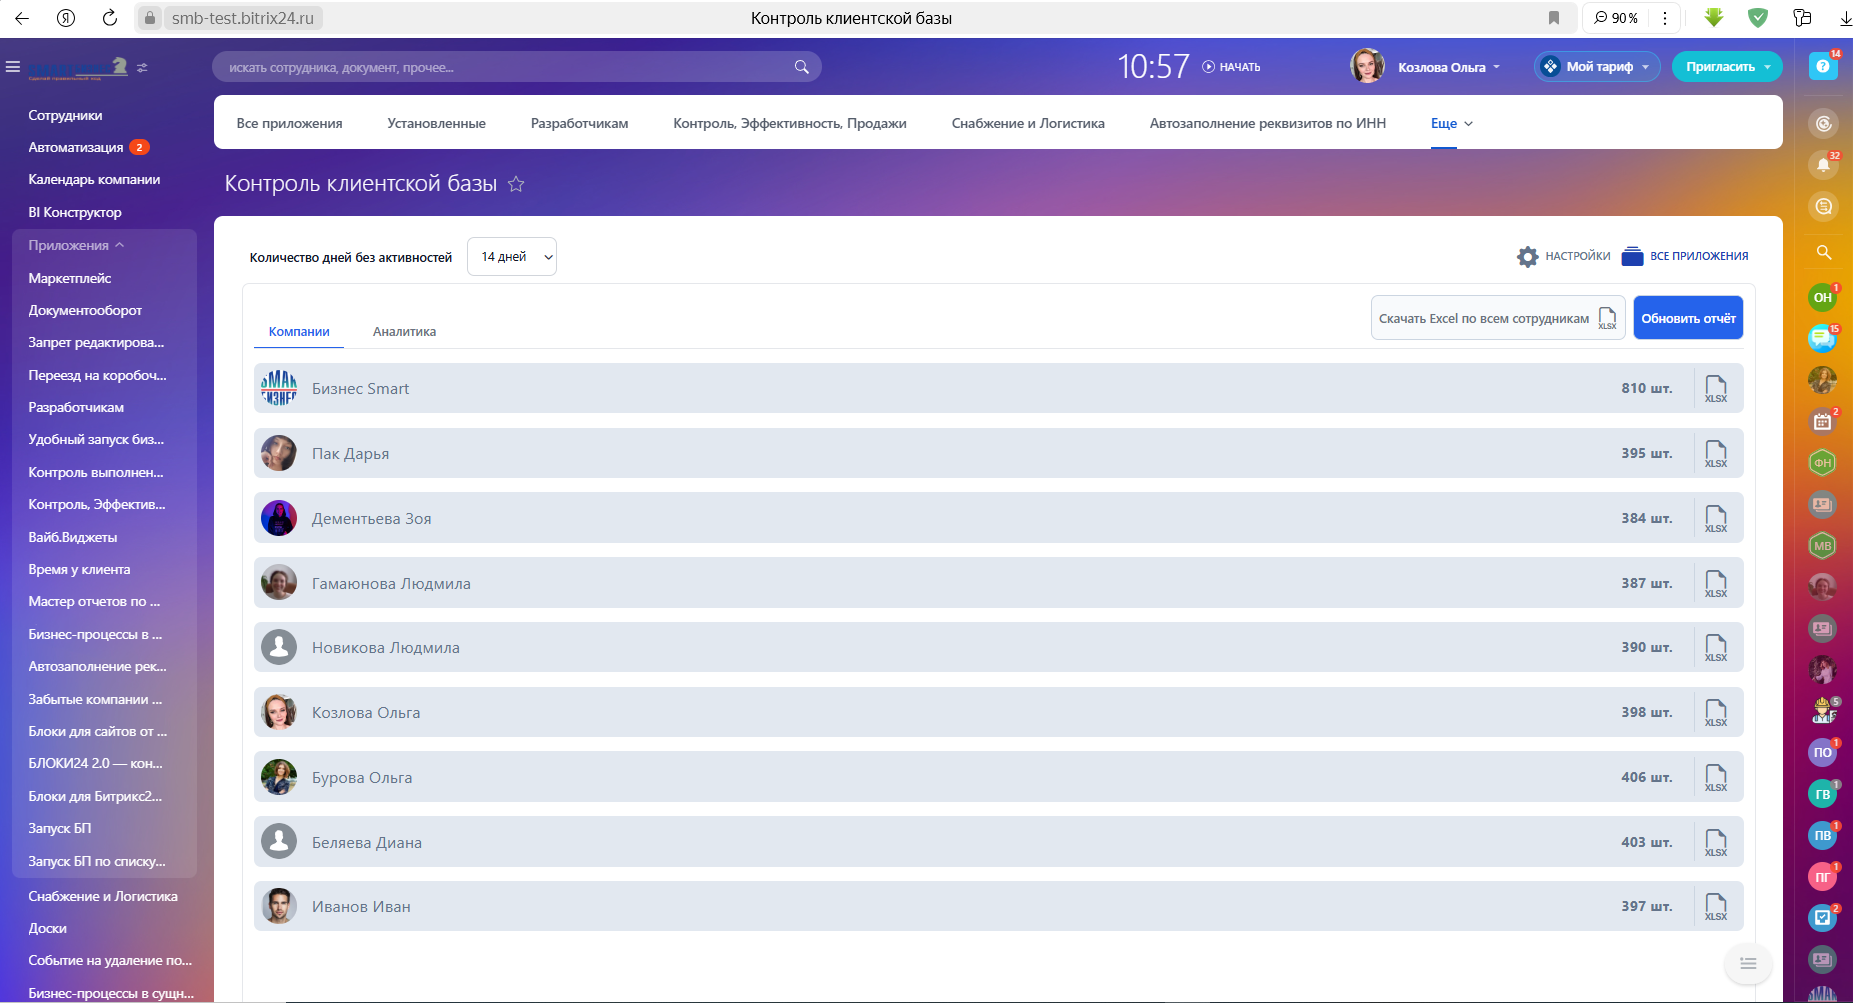The height and width of the screenshot is (1003, 1853).
Task: Download XLSX report for Дементьева Зоя
Action: pyautogui.click(x=1716, y=519)
